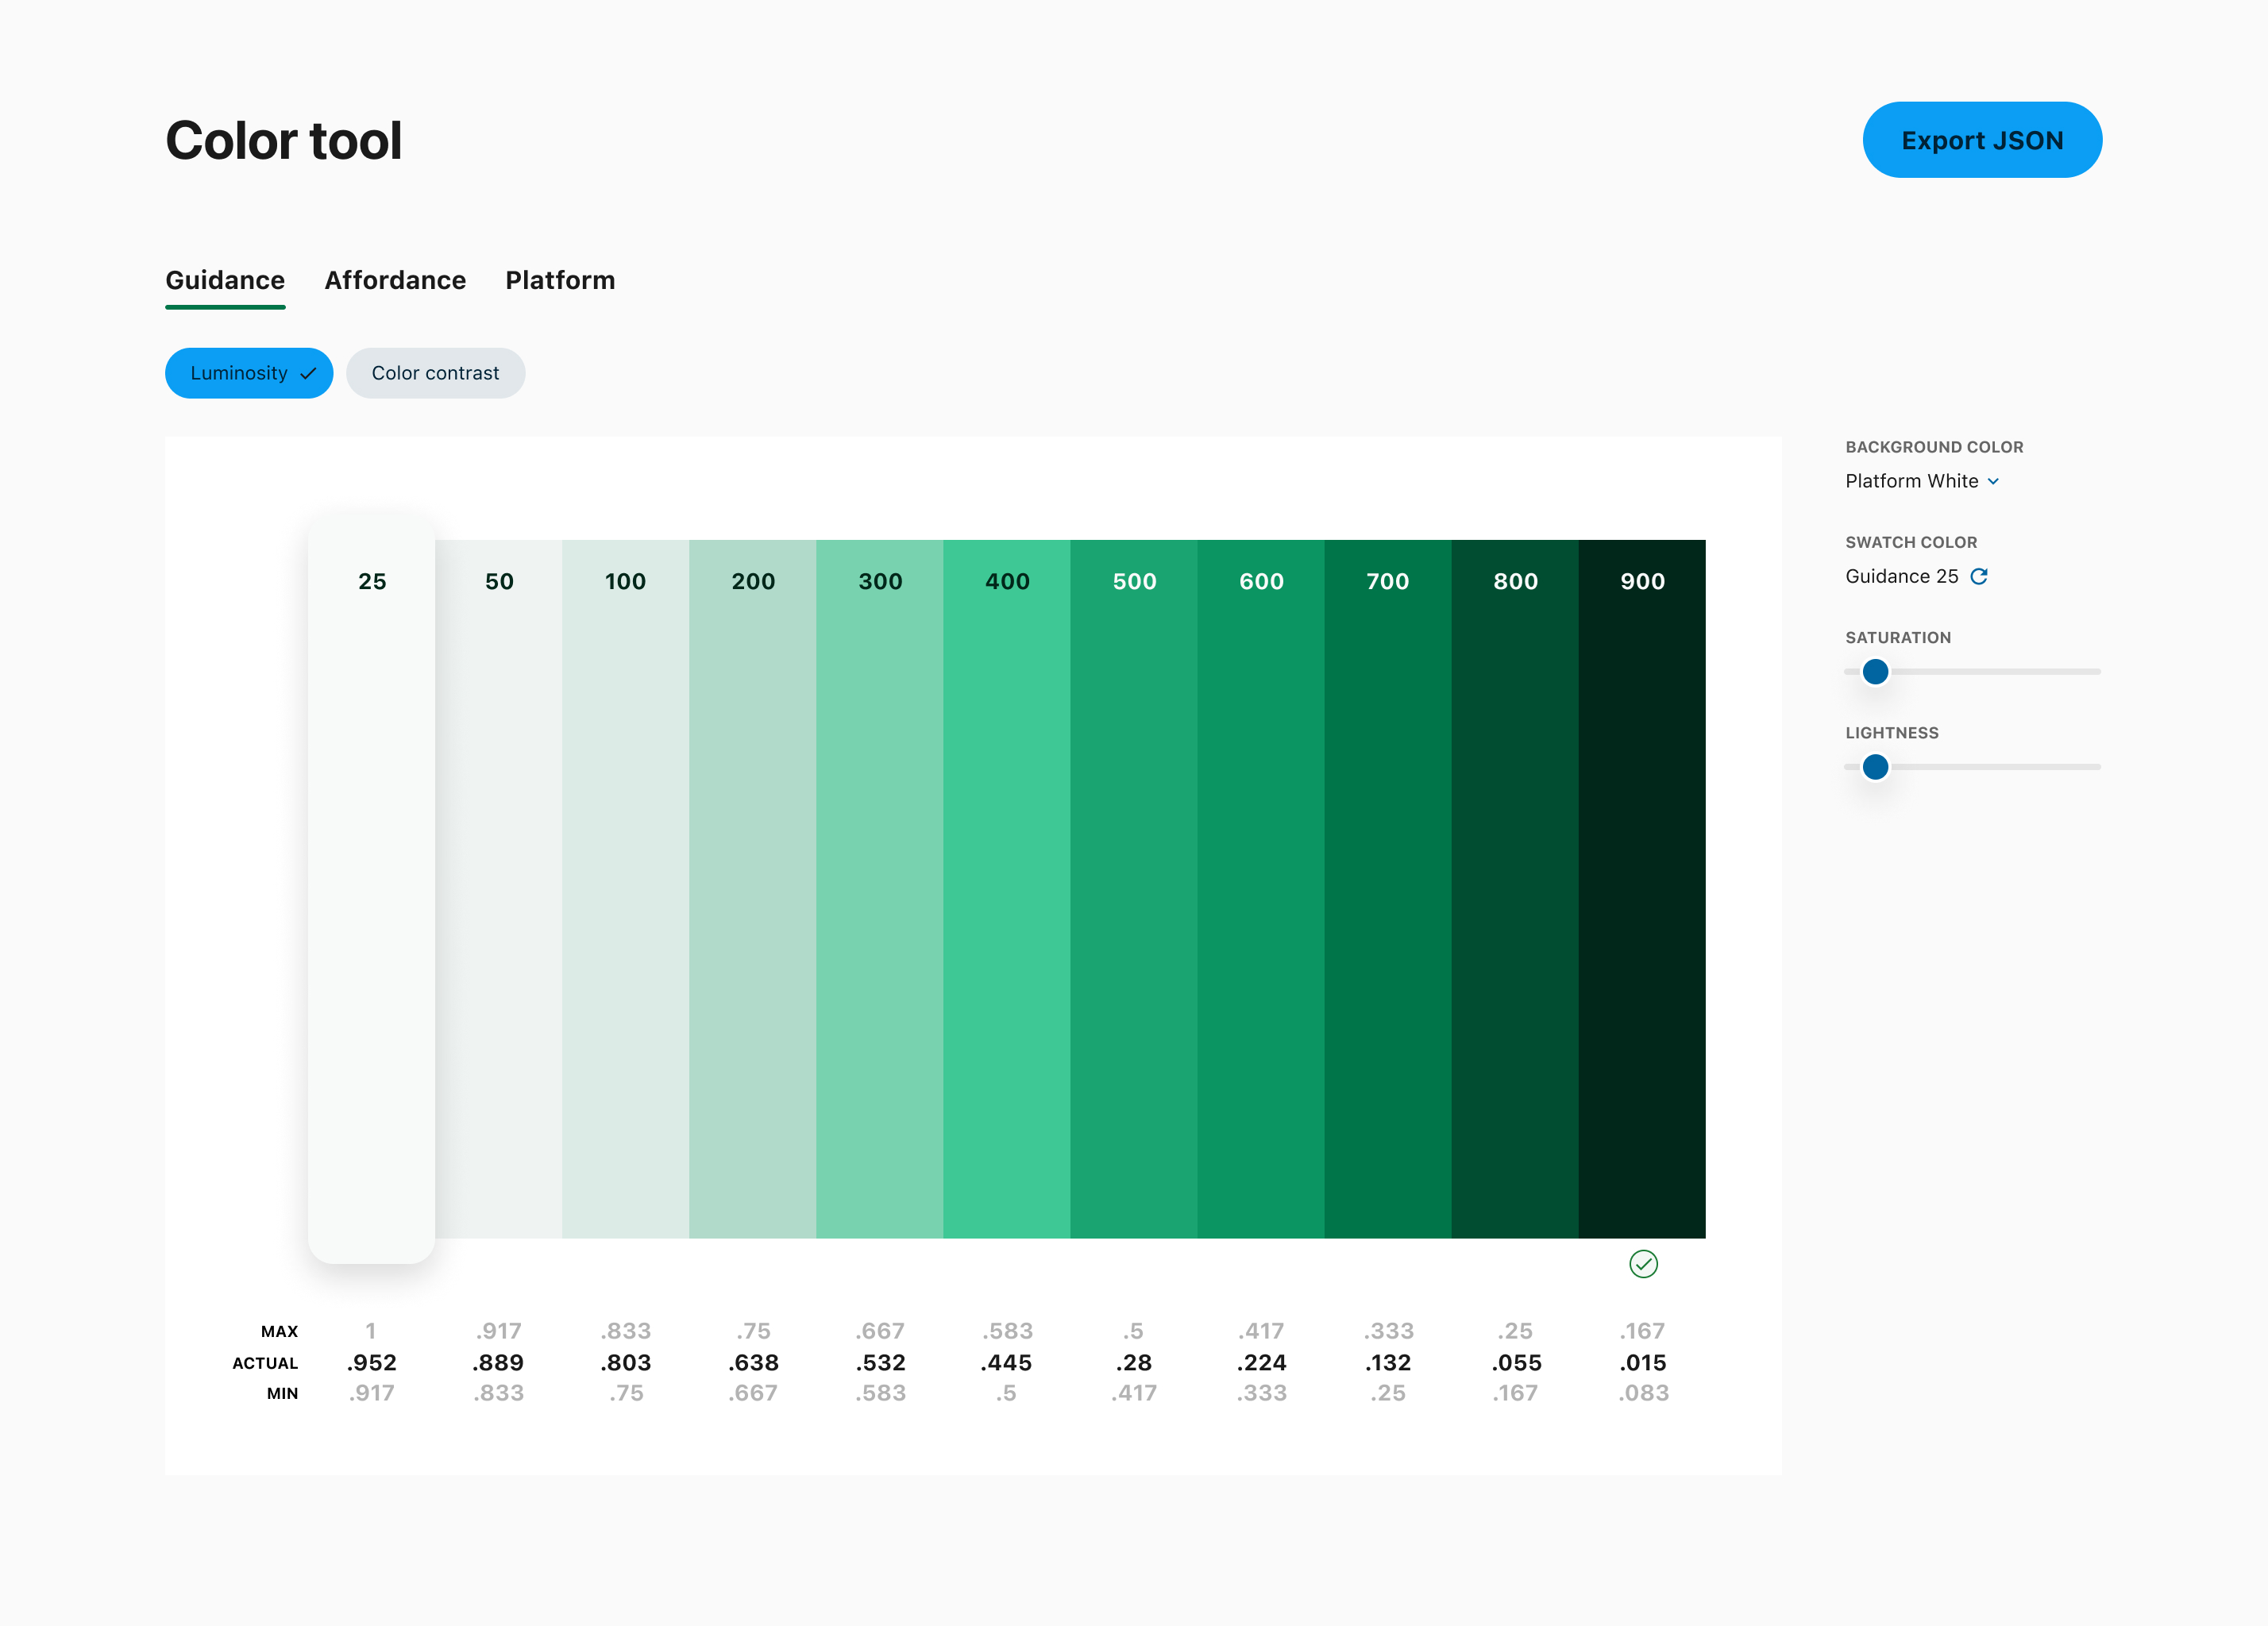2268x1626 pixels.
Task: Open the Platform tab
Action: tap(560, 281)
